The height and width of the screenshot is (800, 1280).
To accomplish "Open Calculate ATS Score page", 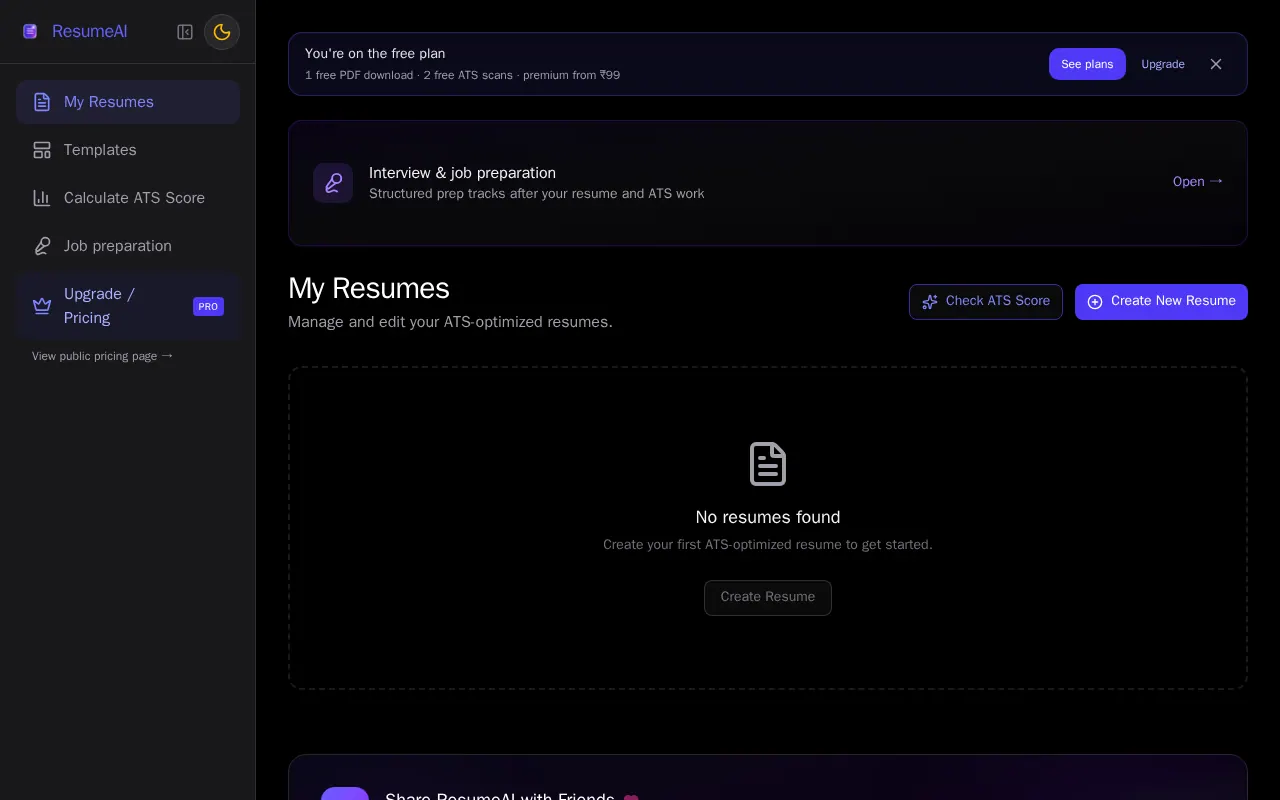I will tap(128, 198).
